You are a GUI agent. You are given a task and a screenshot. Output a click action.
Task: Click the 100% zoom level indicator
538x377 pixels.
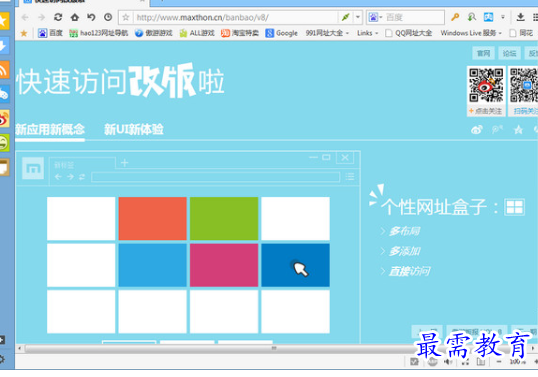click(518, 362)
